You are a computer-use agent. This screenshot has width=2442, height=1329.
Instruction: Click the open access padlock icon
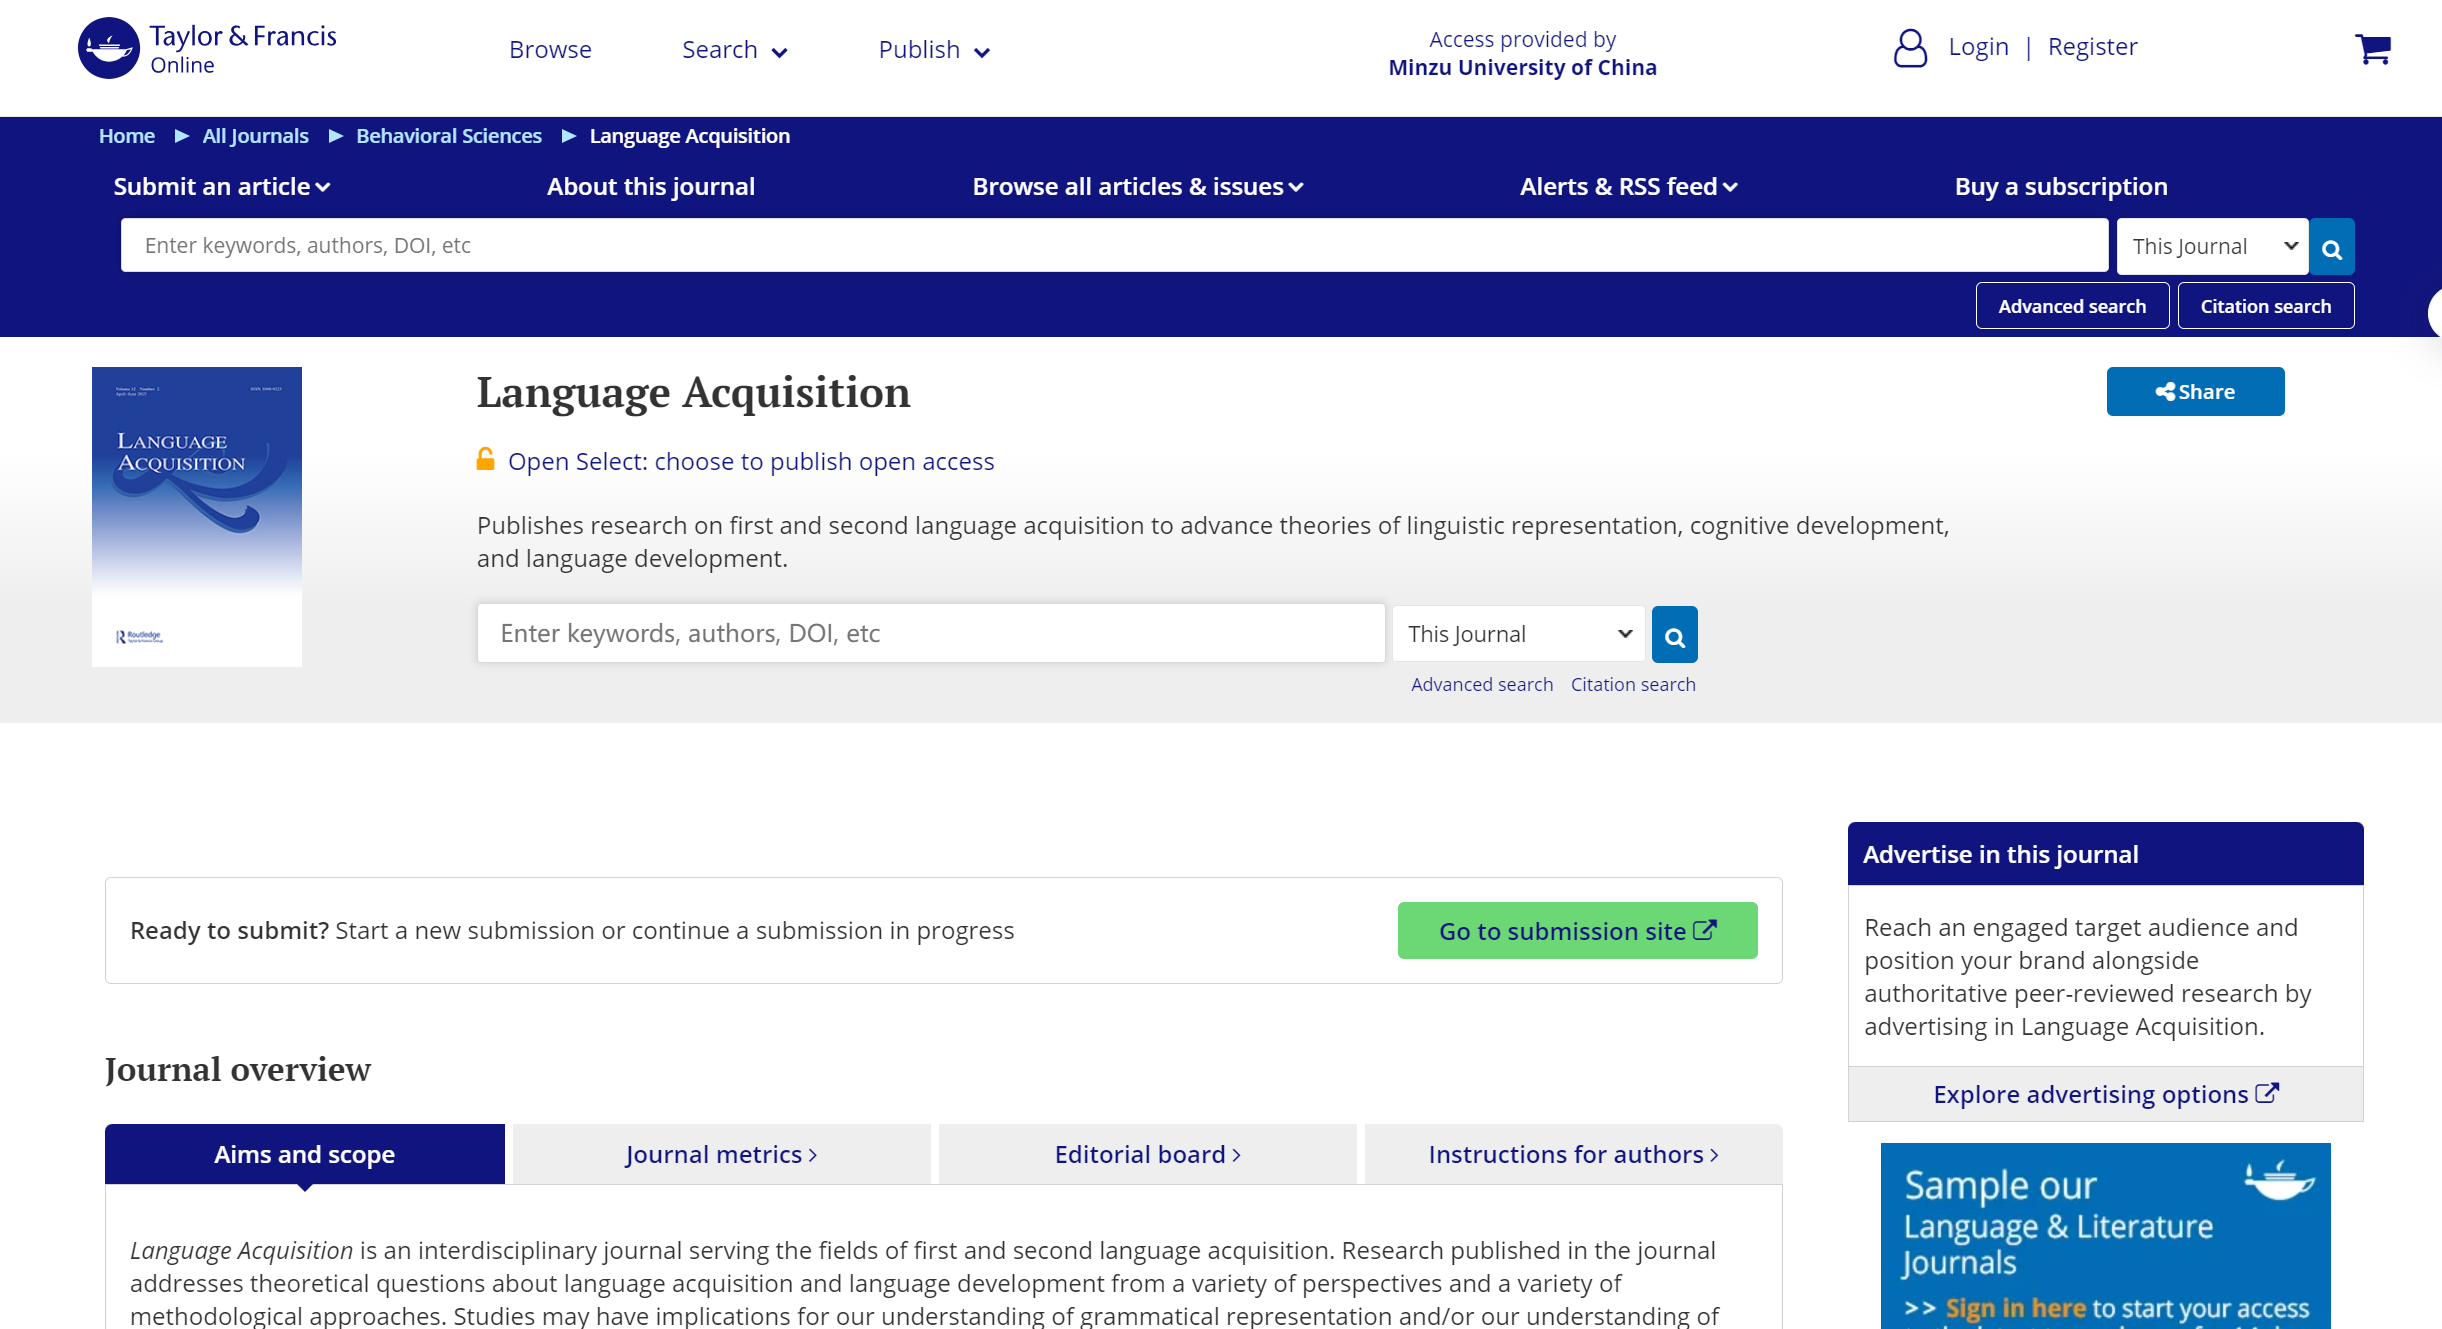coord(486,459)
